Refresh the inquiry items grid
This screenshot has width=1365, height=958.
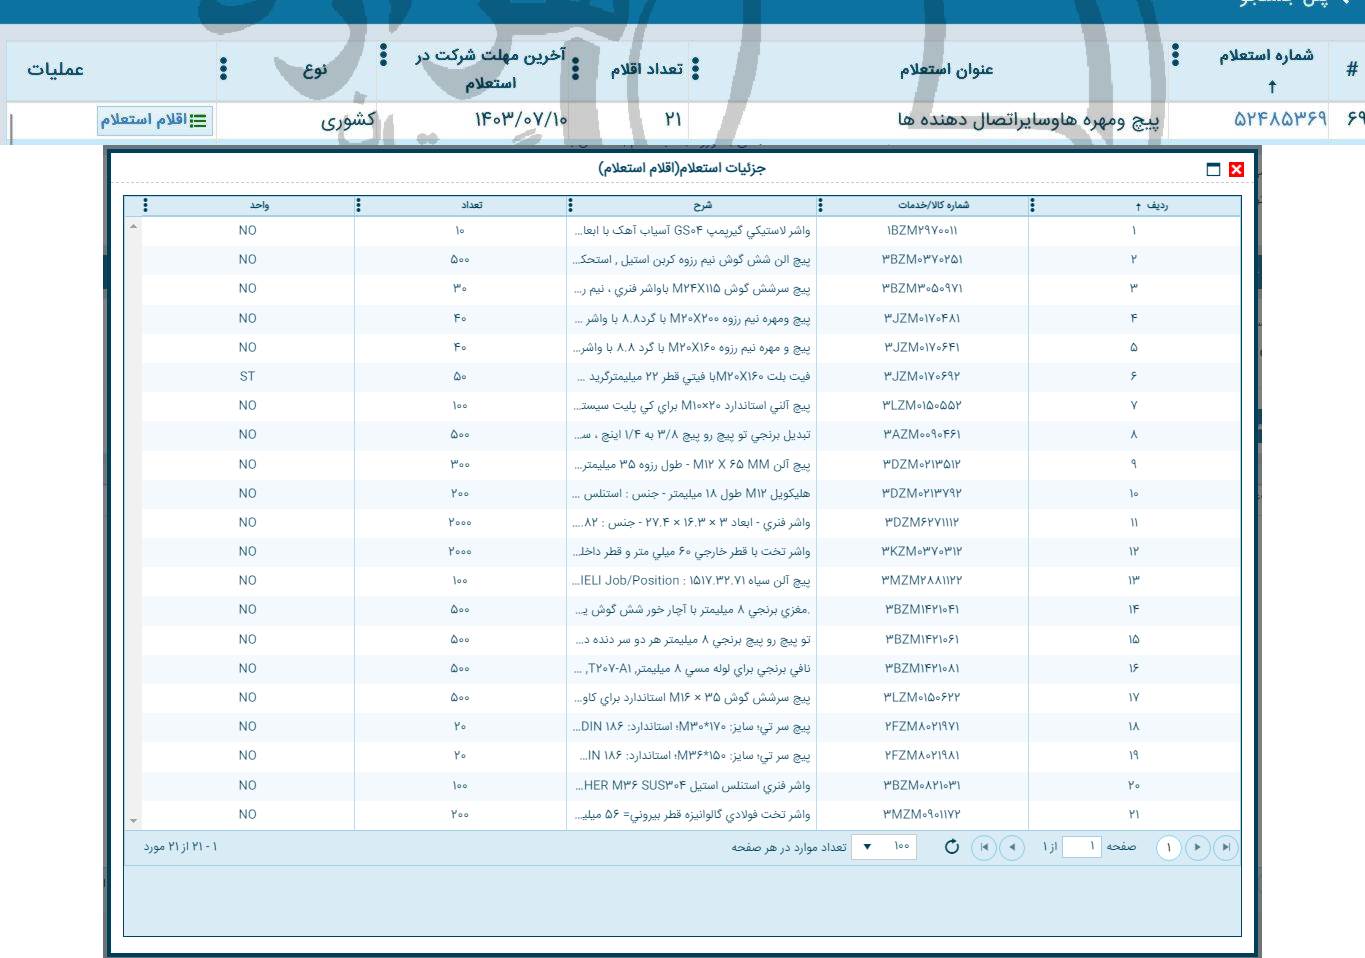[x=952, y=847]
